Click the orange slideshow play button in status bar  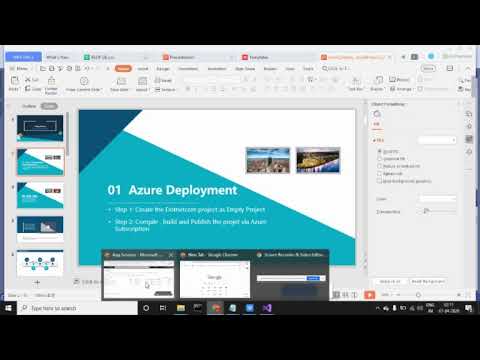[369, 295]
